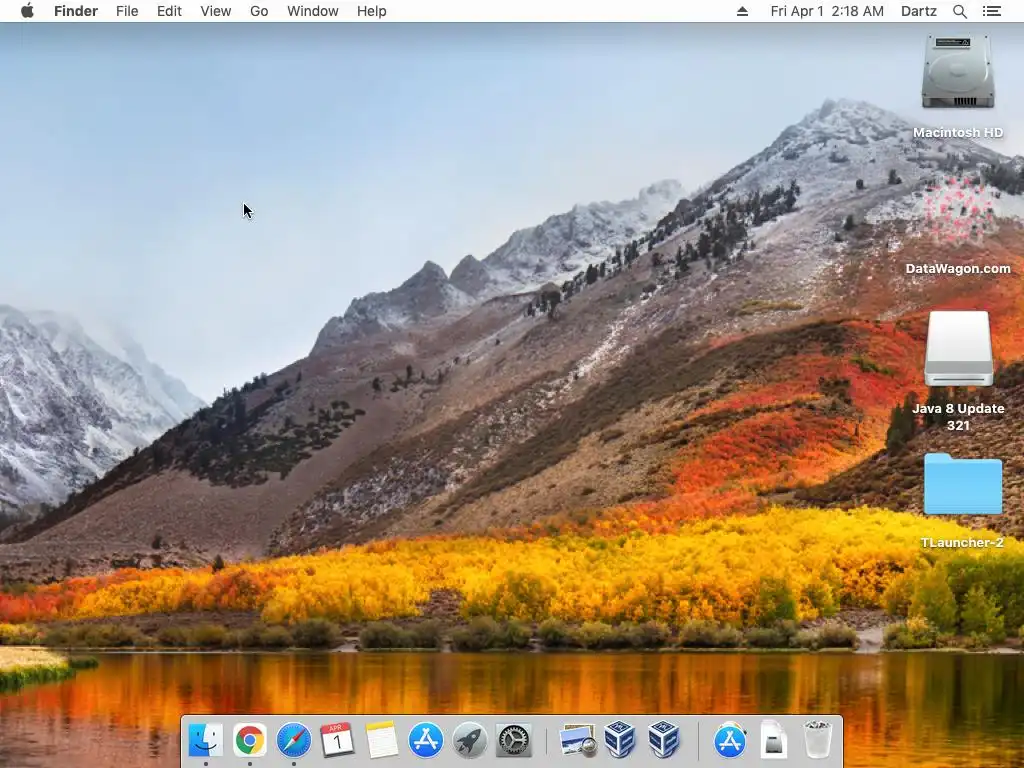Open the Notes app in the Dock

(381, 741)
